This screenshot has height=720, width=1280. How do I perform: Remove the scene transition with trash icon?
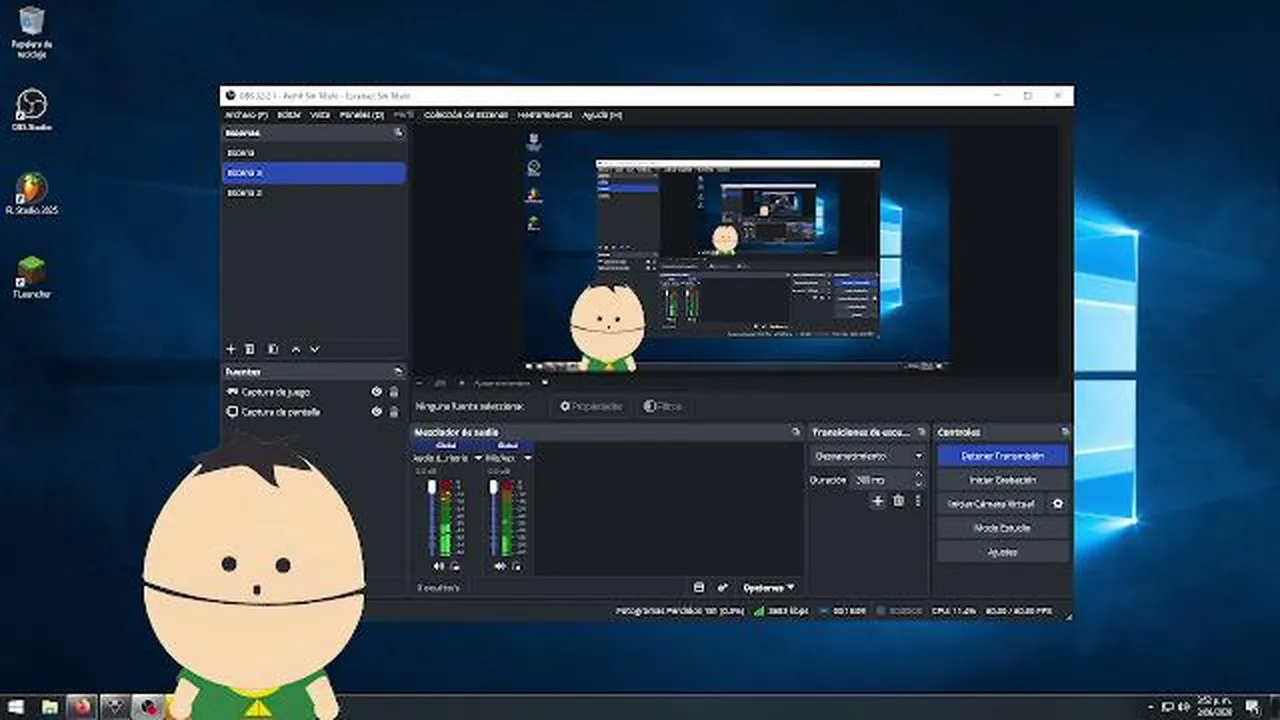coord(898,501)
